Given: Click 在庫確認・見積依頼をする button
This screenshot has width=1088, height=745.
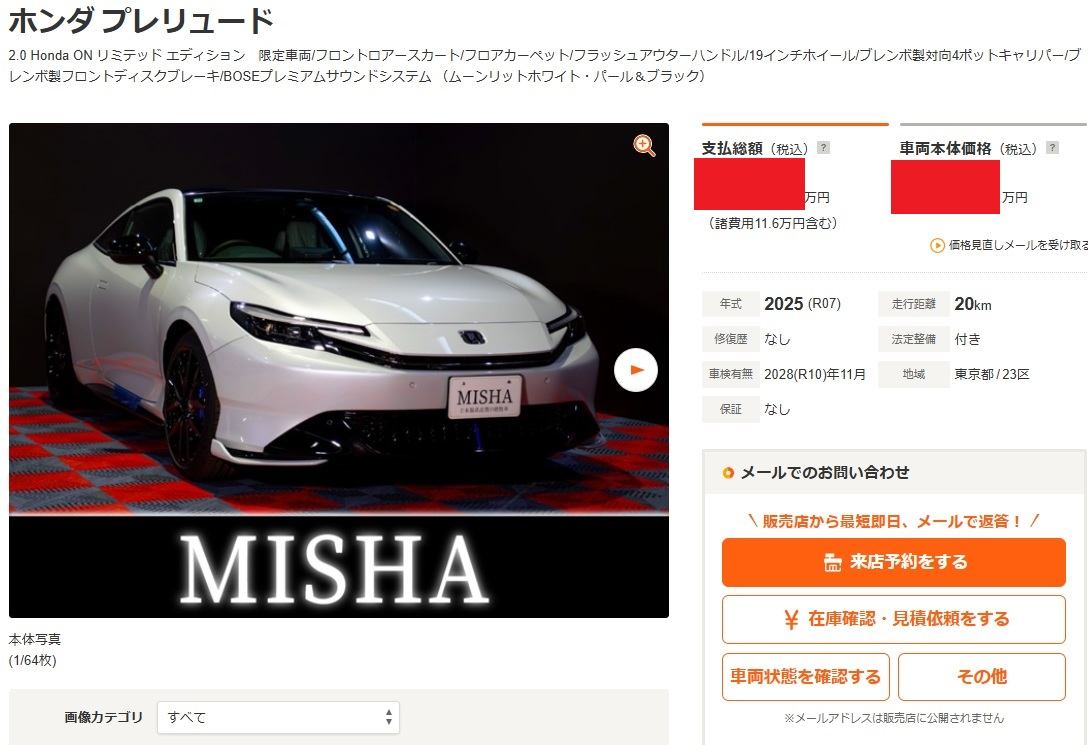Looking at the screenshot, I should pyautogui.click(x=894, y=619).
